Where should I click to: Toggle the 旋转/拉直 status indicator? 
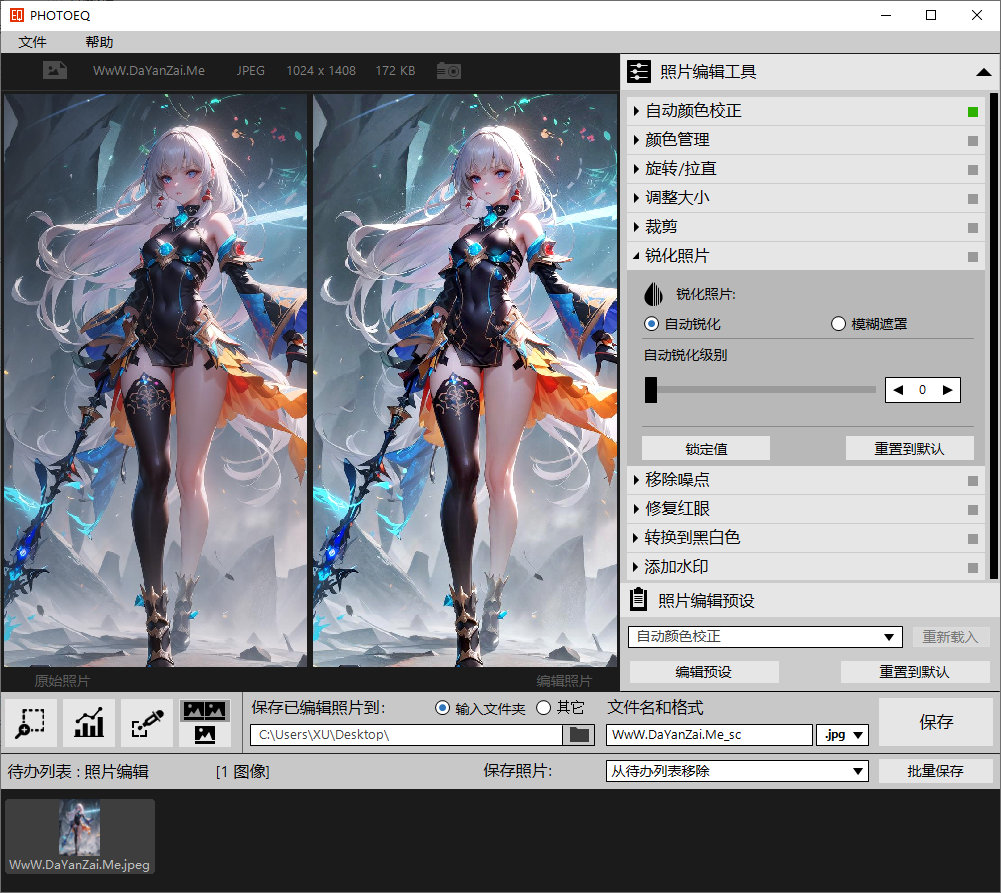(972, 170)
